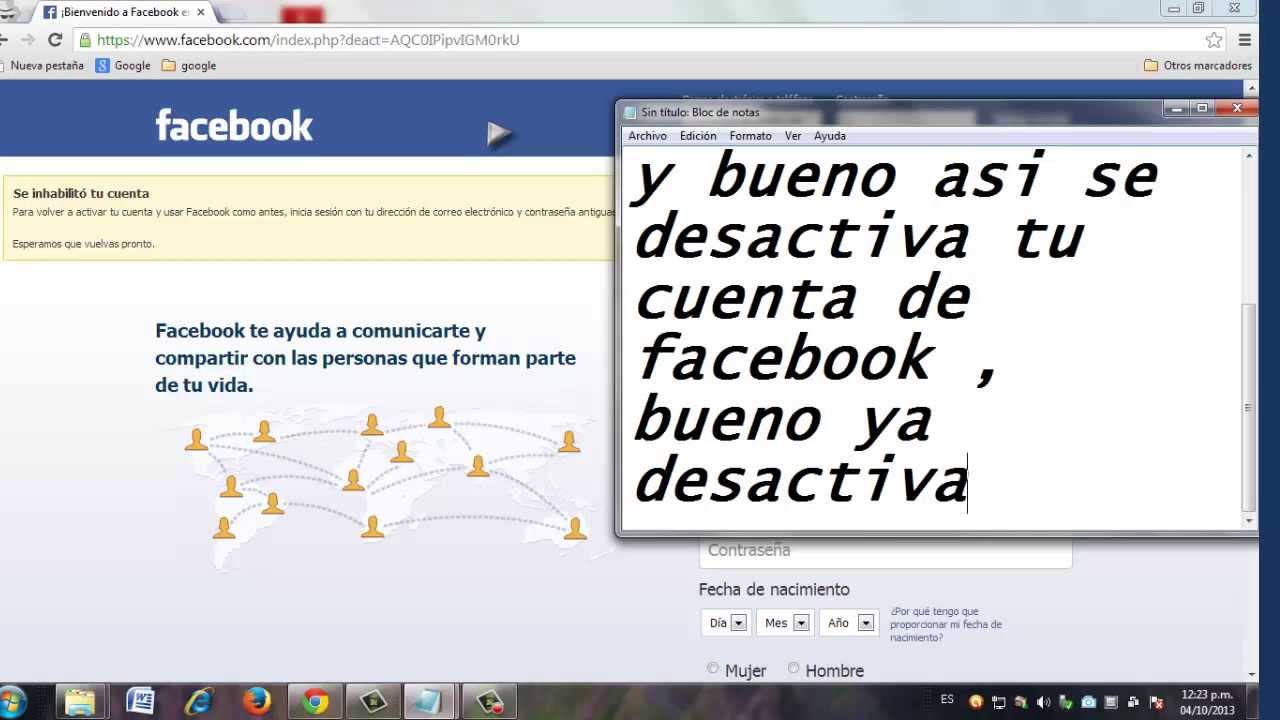Click Notepad scrollbar up arrow
The image size is (1280, 720).
[x=1248, y=155]
